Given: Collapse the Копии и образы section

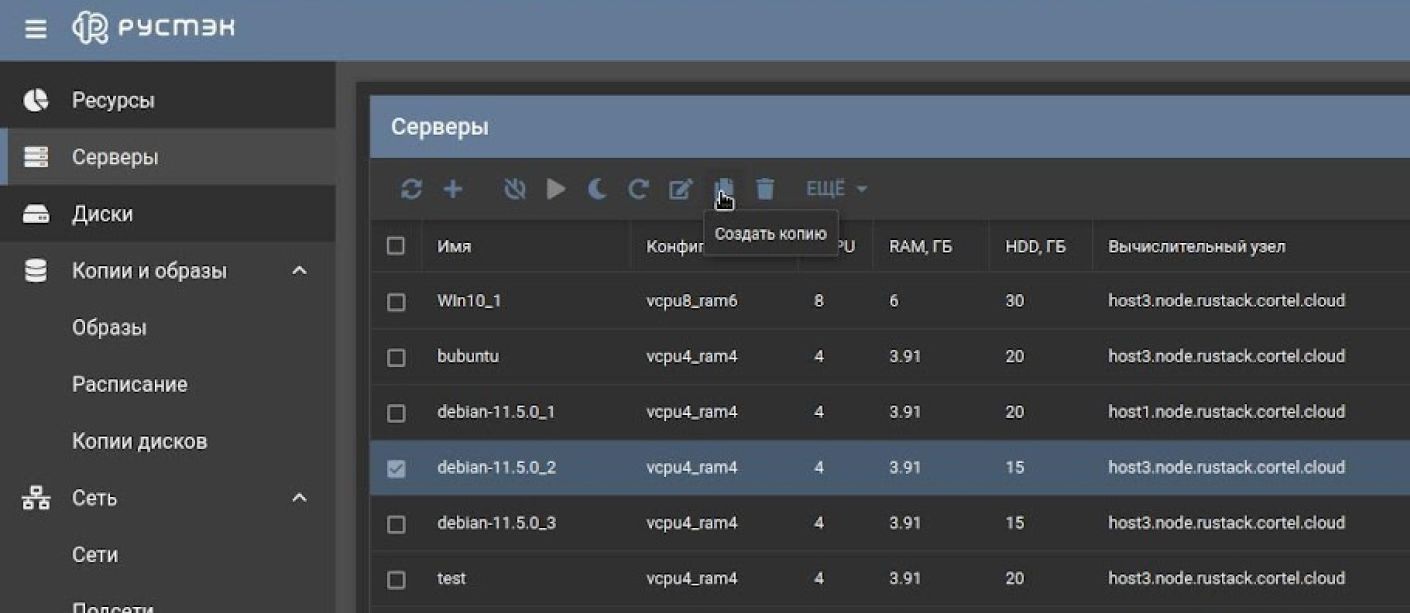Looking at the screenshot, I should point(299,271).
